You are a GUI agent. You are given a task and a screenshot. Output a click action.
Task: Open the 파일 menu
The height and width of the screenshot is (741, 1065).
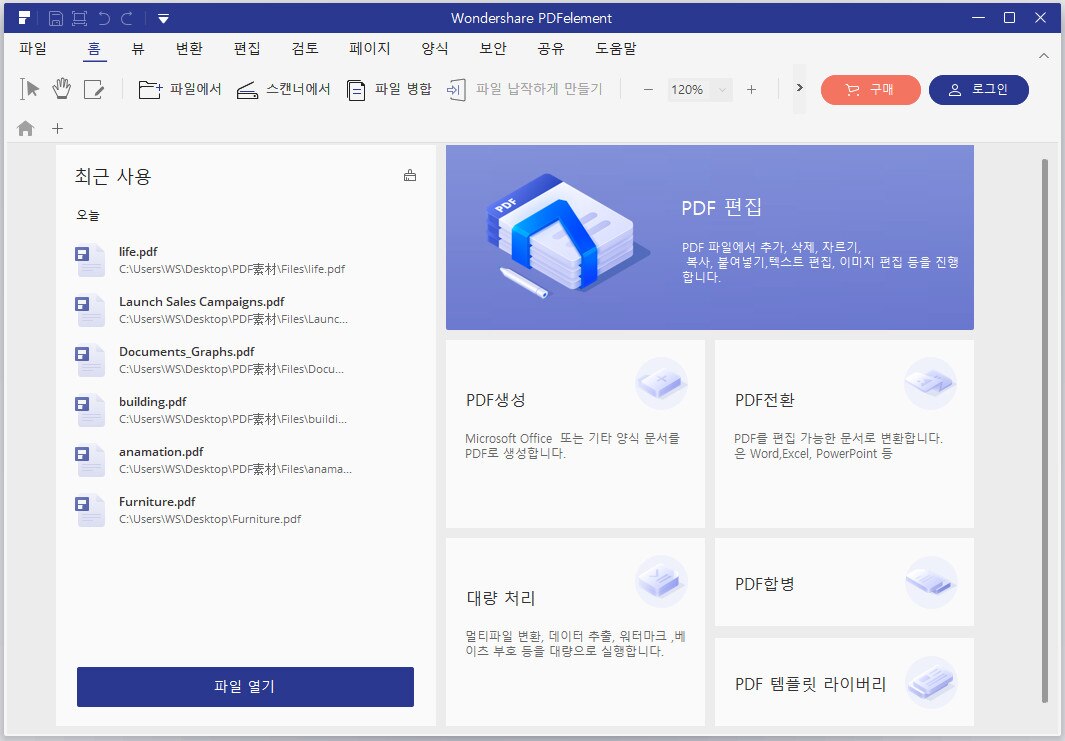click(x=33, y=48)
